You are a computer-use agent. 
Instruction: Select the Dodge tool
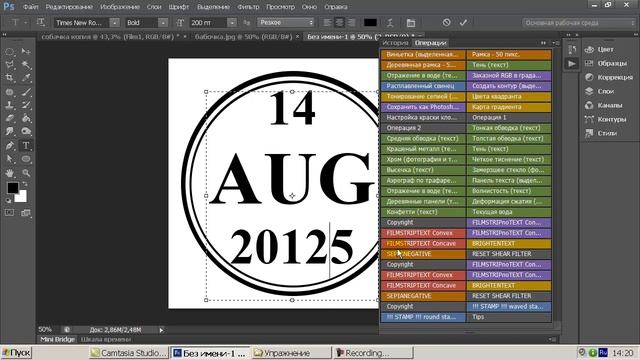(26, 131)
